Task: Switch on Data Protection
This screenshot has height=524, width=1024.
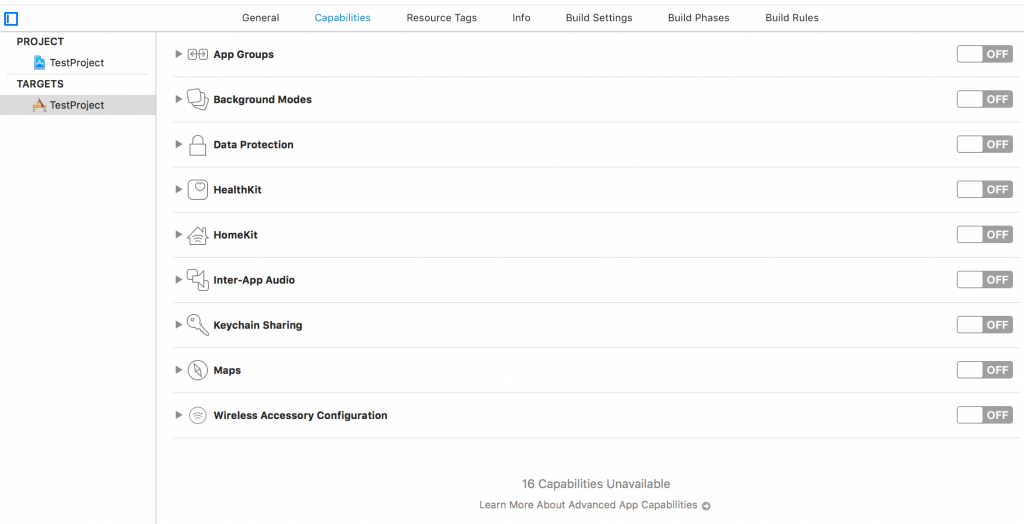Action: click(x=985, y=144)
